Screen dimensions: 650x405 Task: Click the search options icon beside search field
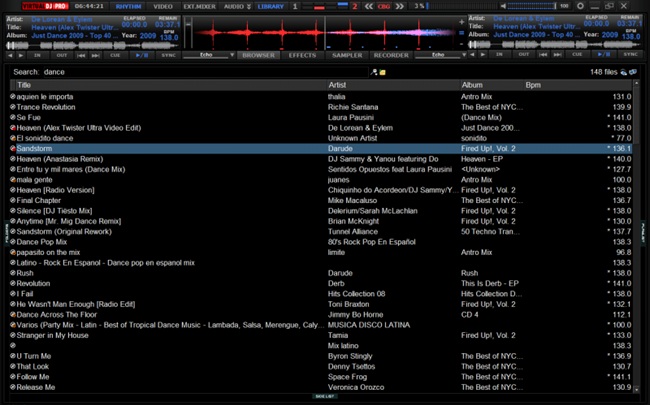(374, 72)
